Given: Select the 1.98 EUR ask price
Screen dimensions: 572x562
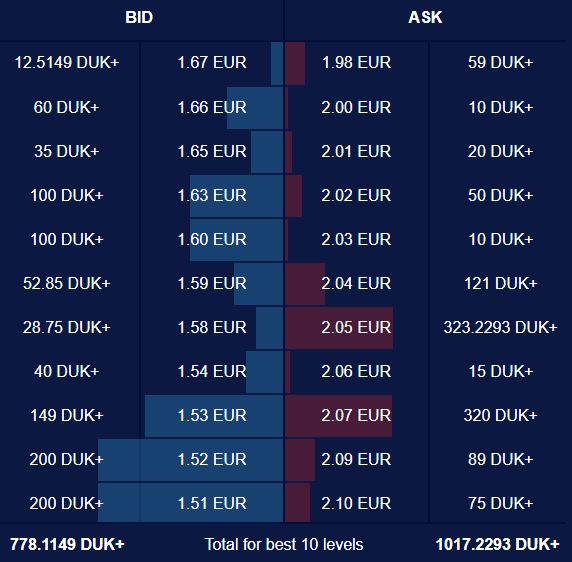Looking at the screenshot, I should coord(356,62).
